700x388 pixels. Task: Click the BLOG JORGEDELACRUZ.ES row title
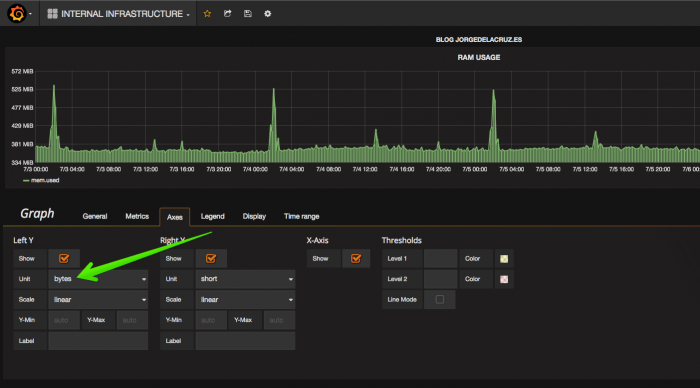pos(479,39)
